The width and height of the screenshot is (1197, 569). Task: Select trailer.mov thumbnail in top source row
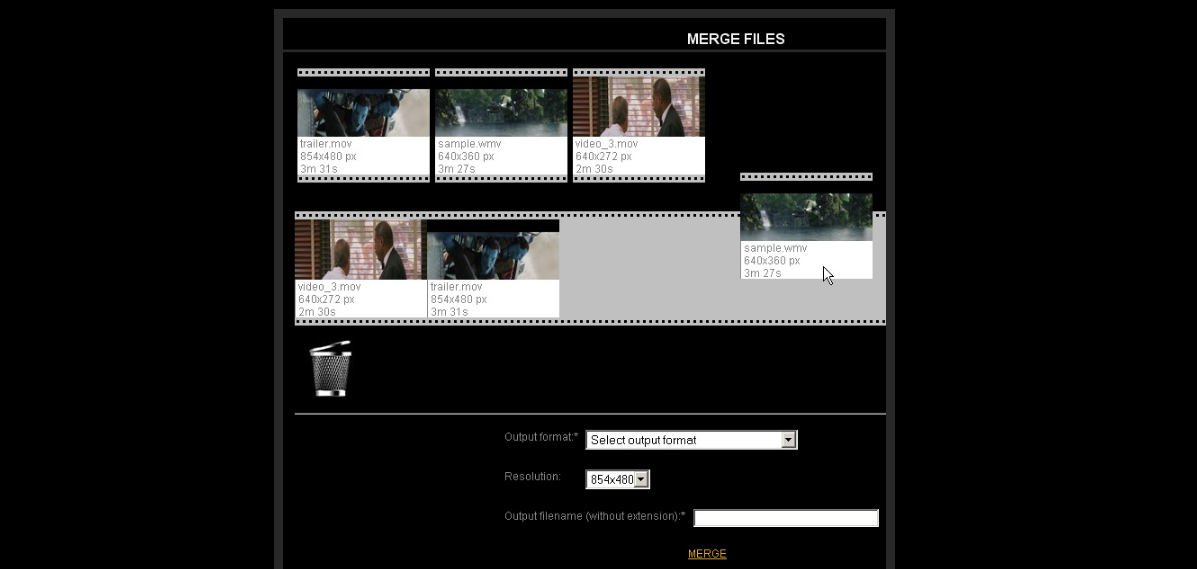[363, 113]
